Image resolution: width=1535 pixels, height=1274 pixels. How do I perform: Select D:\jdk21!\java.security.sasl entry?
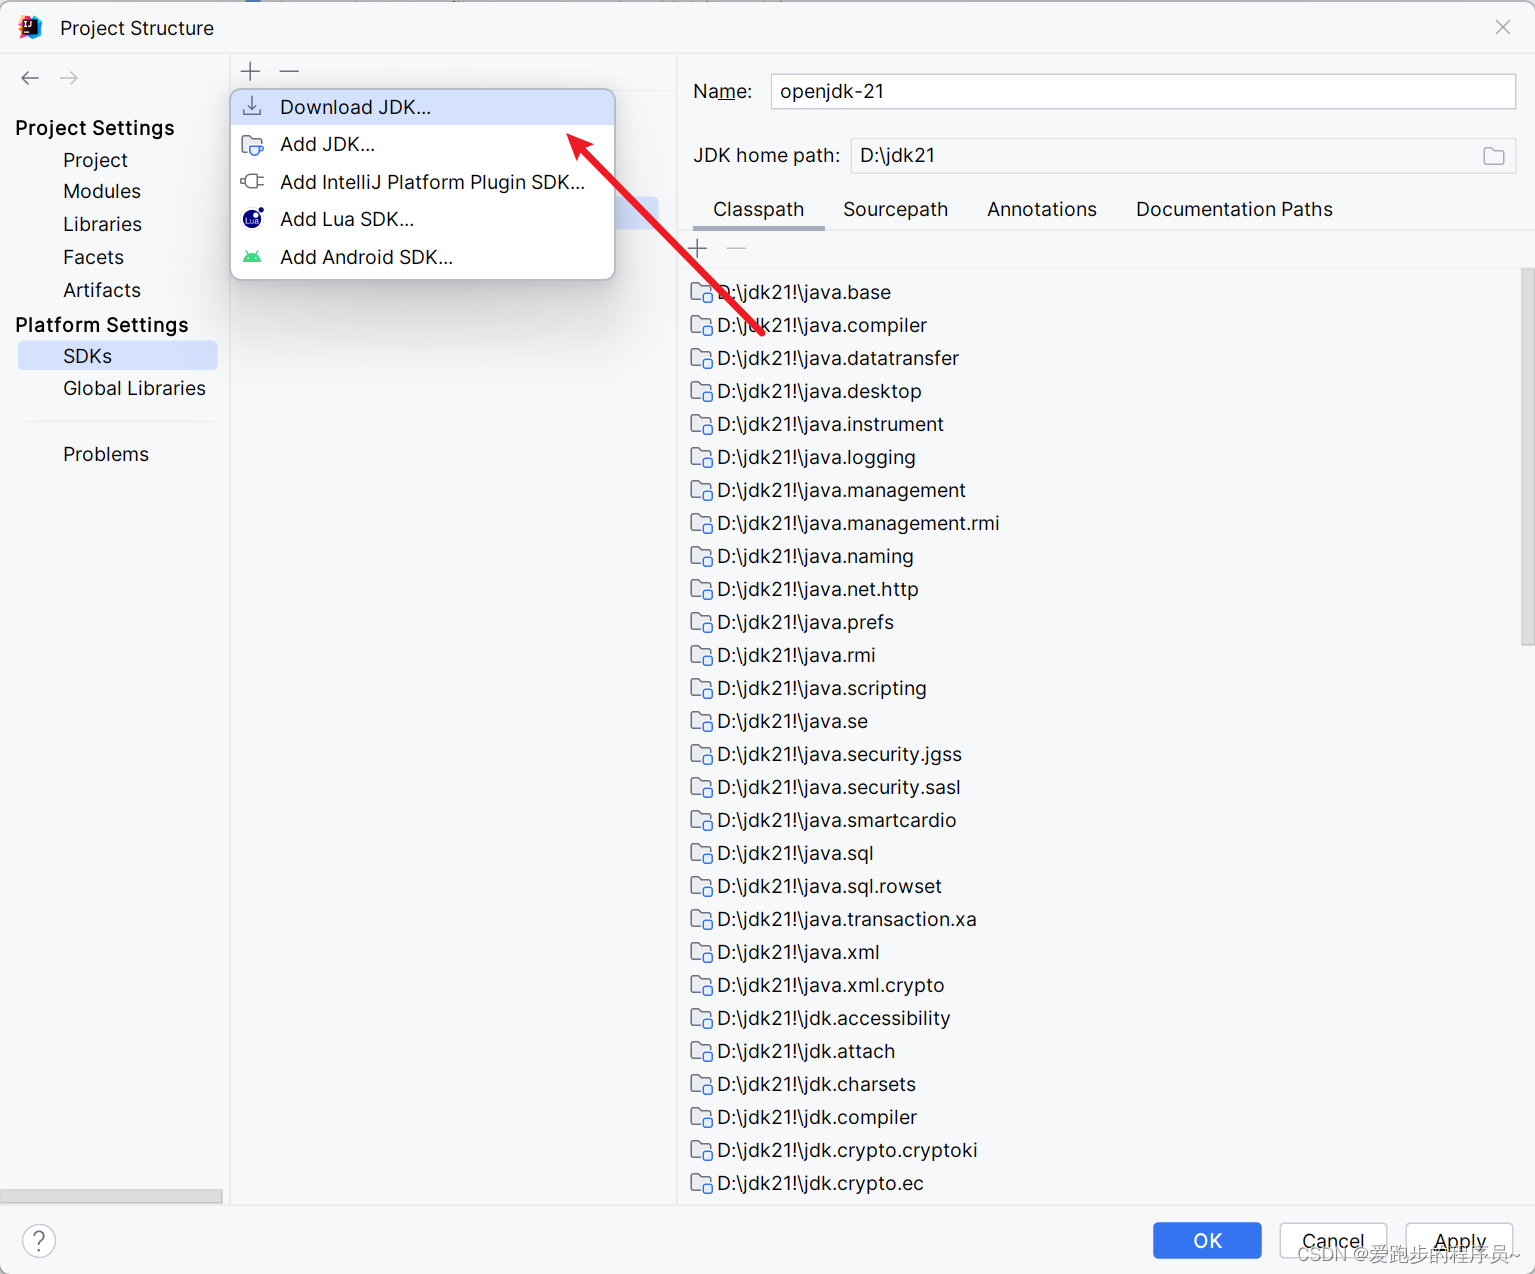(x=838, y=788)
